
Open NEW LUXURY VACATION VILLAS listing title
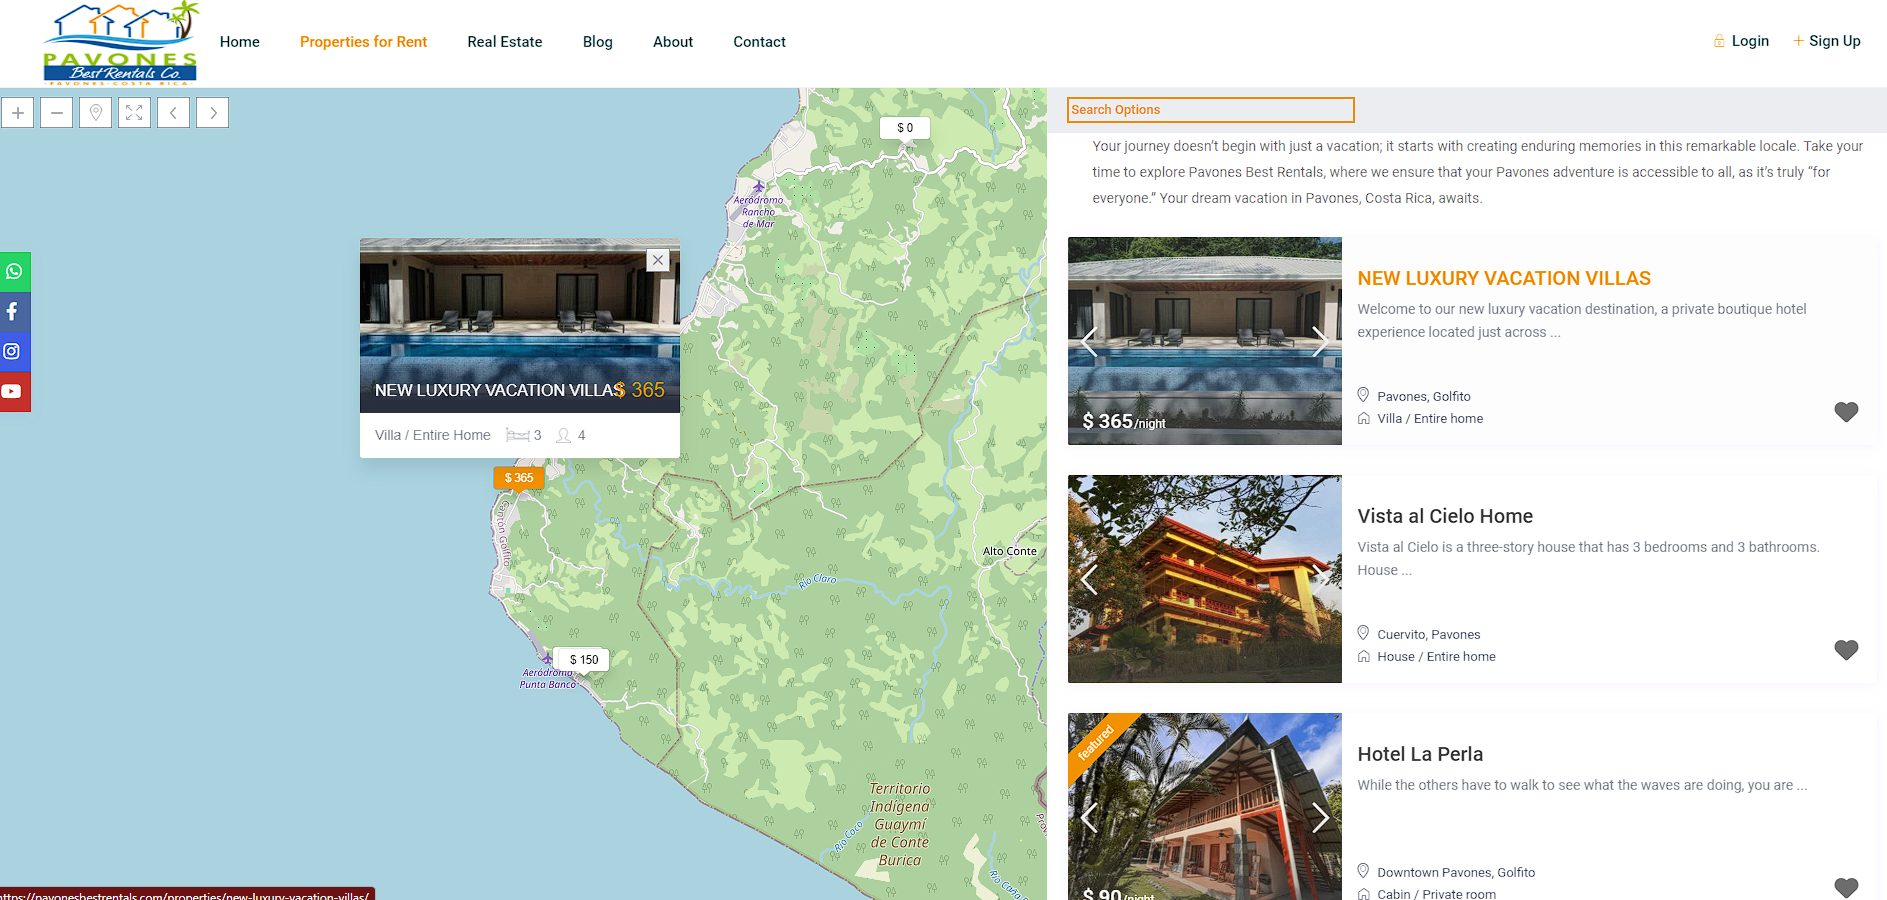pyautogui.click(x=1504, y=279)
